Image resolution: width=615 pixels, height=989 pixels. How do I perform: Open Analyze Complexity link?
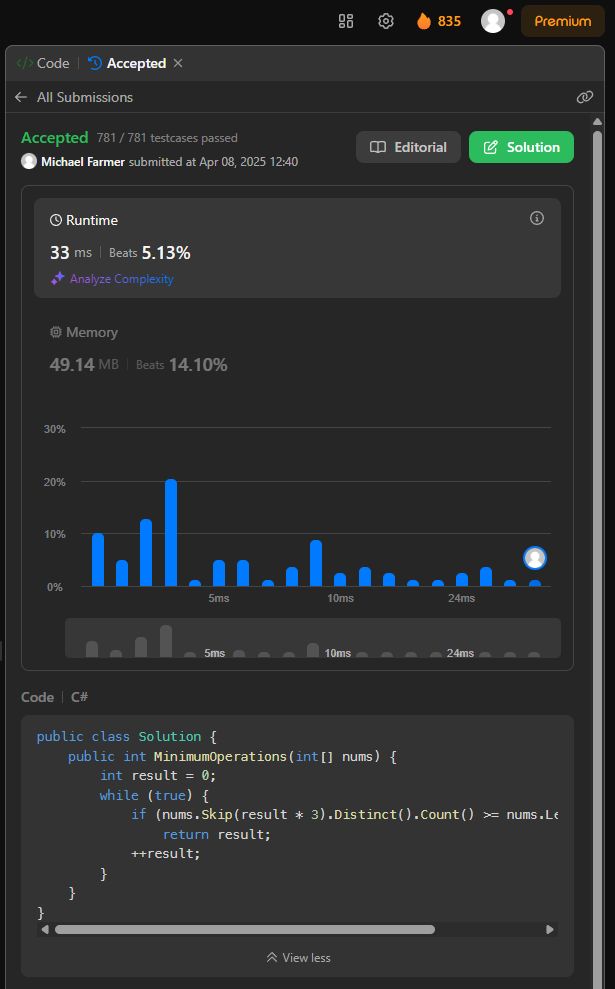[x=121, y=279]
